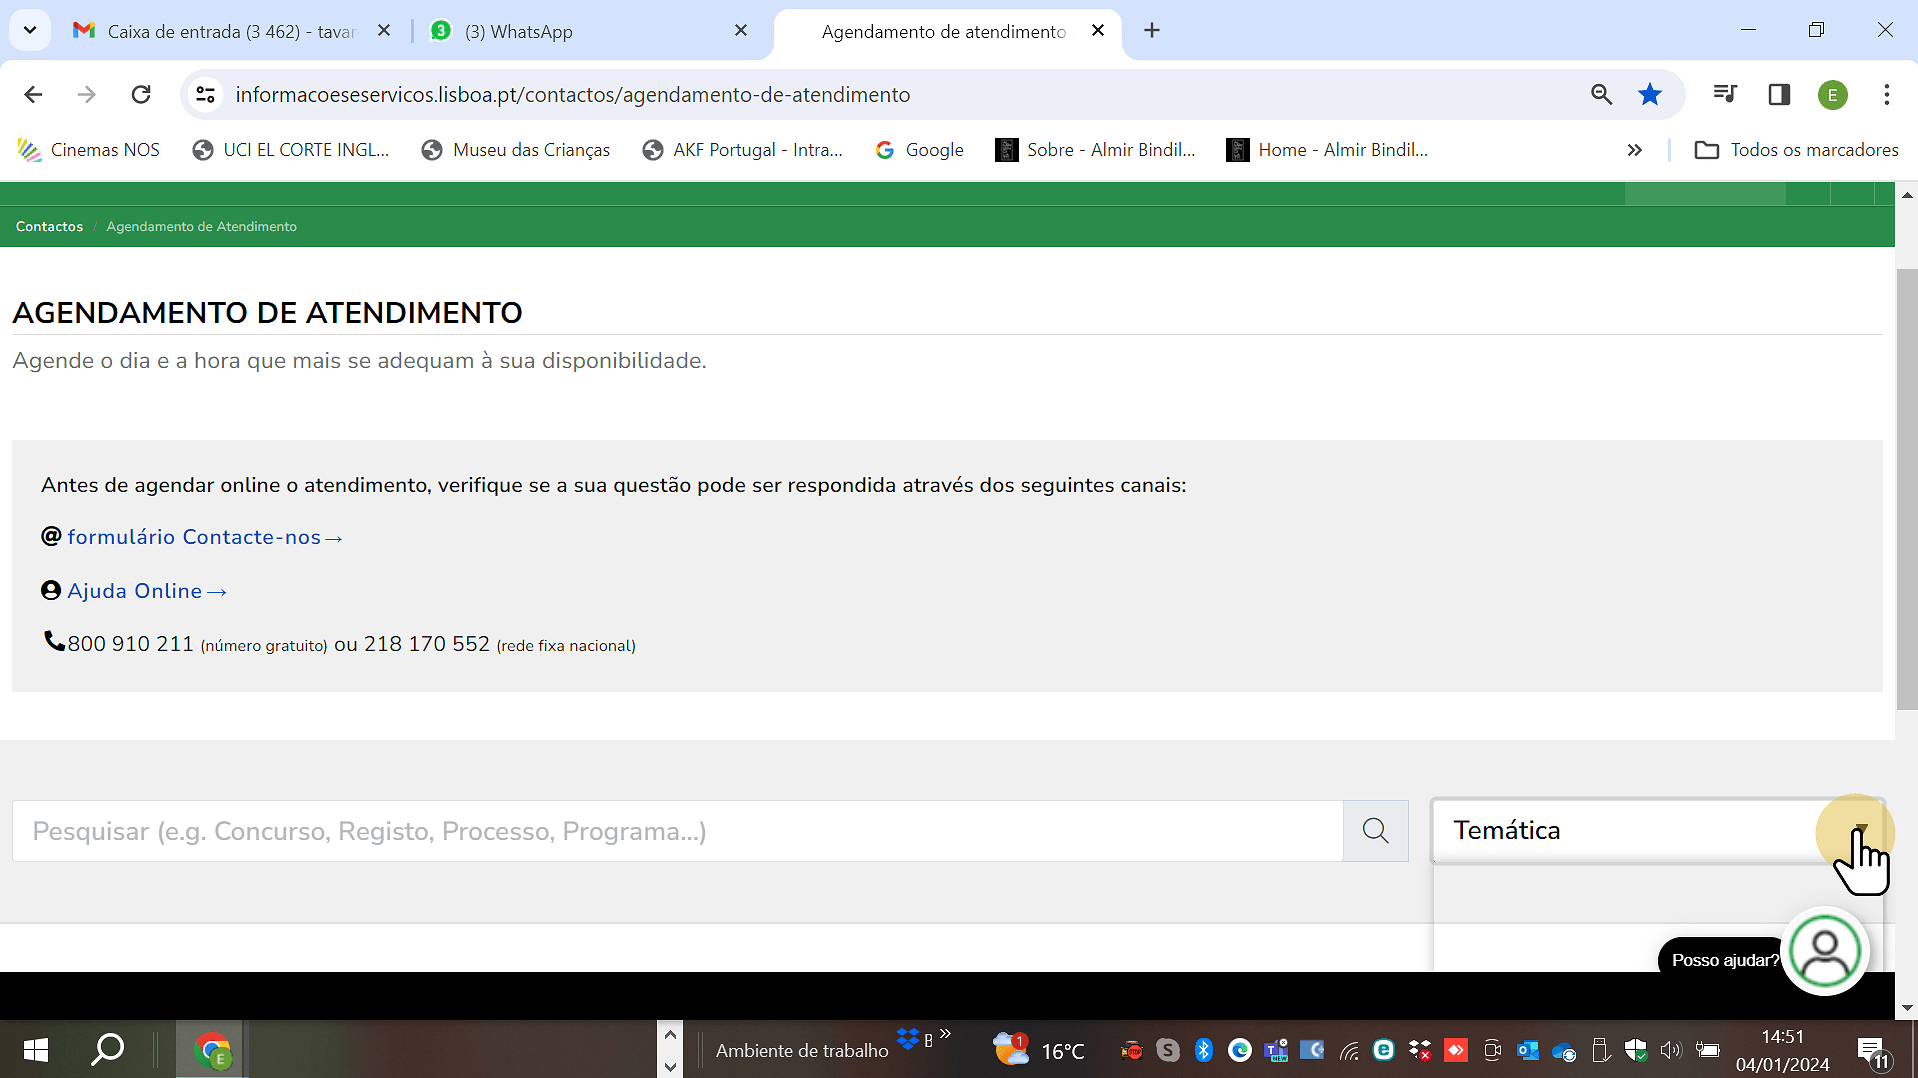Click the Chrome icon on the taskbar
The height and width of the screenshot is (1078, 1918).
(212, 1050)
